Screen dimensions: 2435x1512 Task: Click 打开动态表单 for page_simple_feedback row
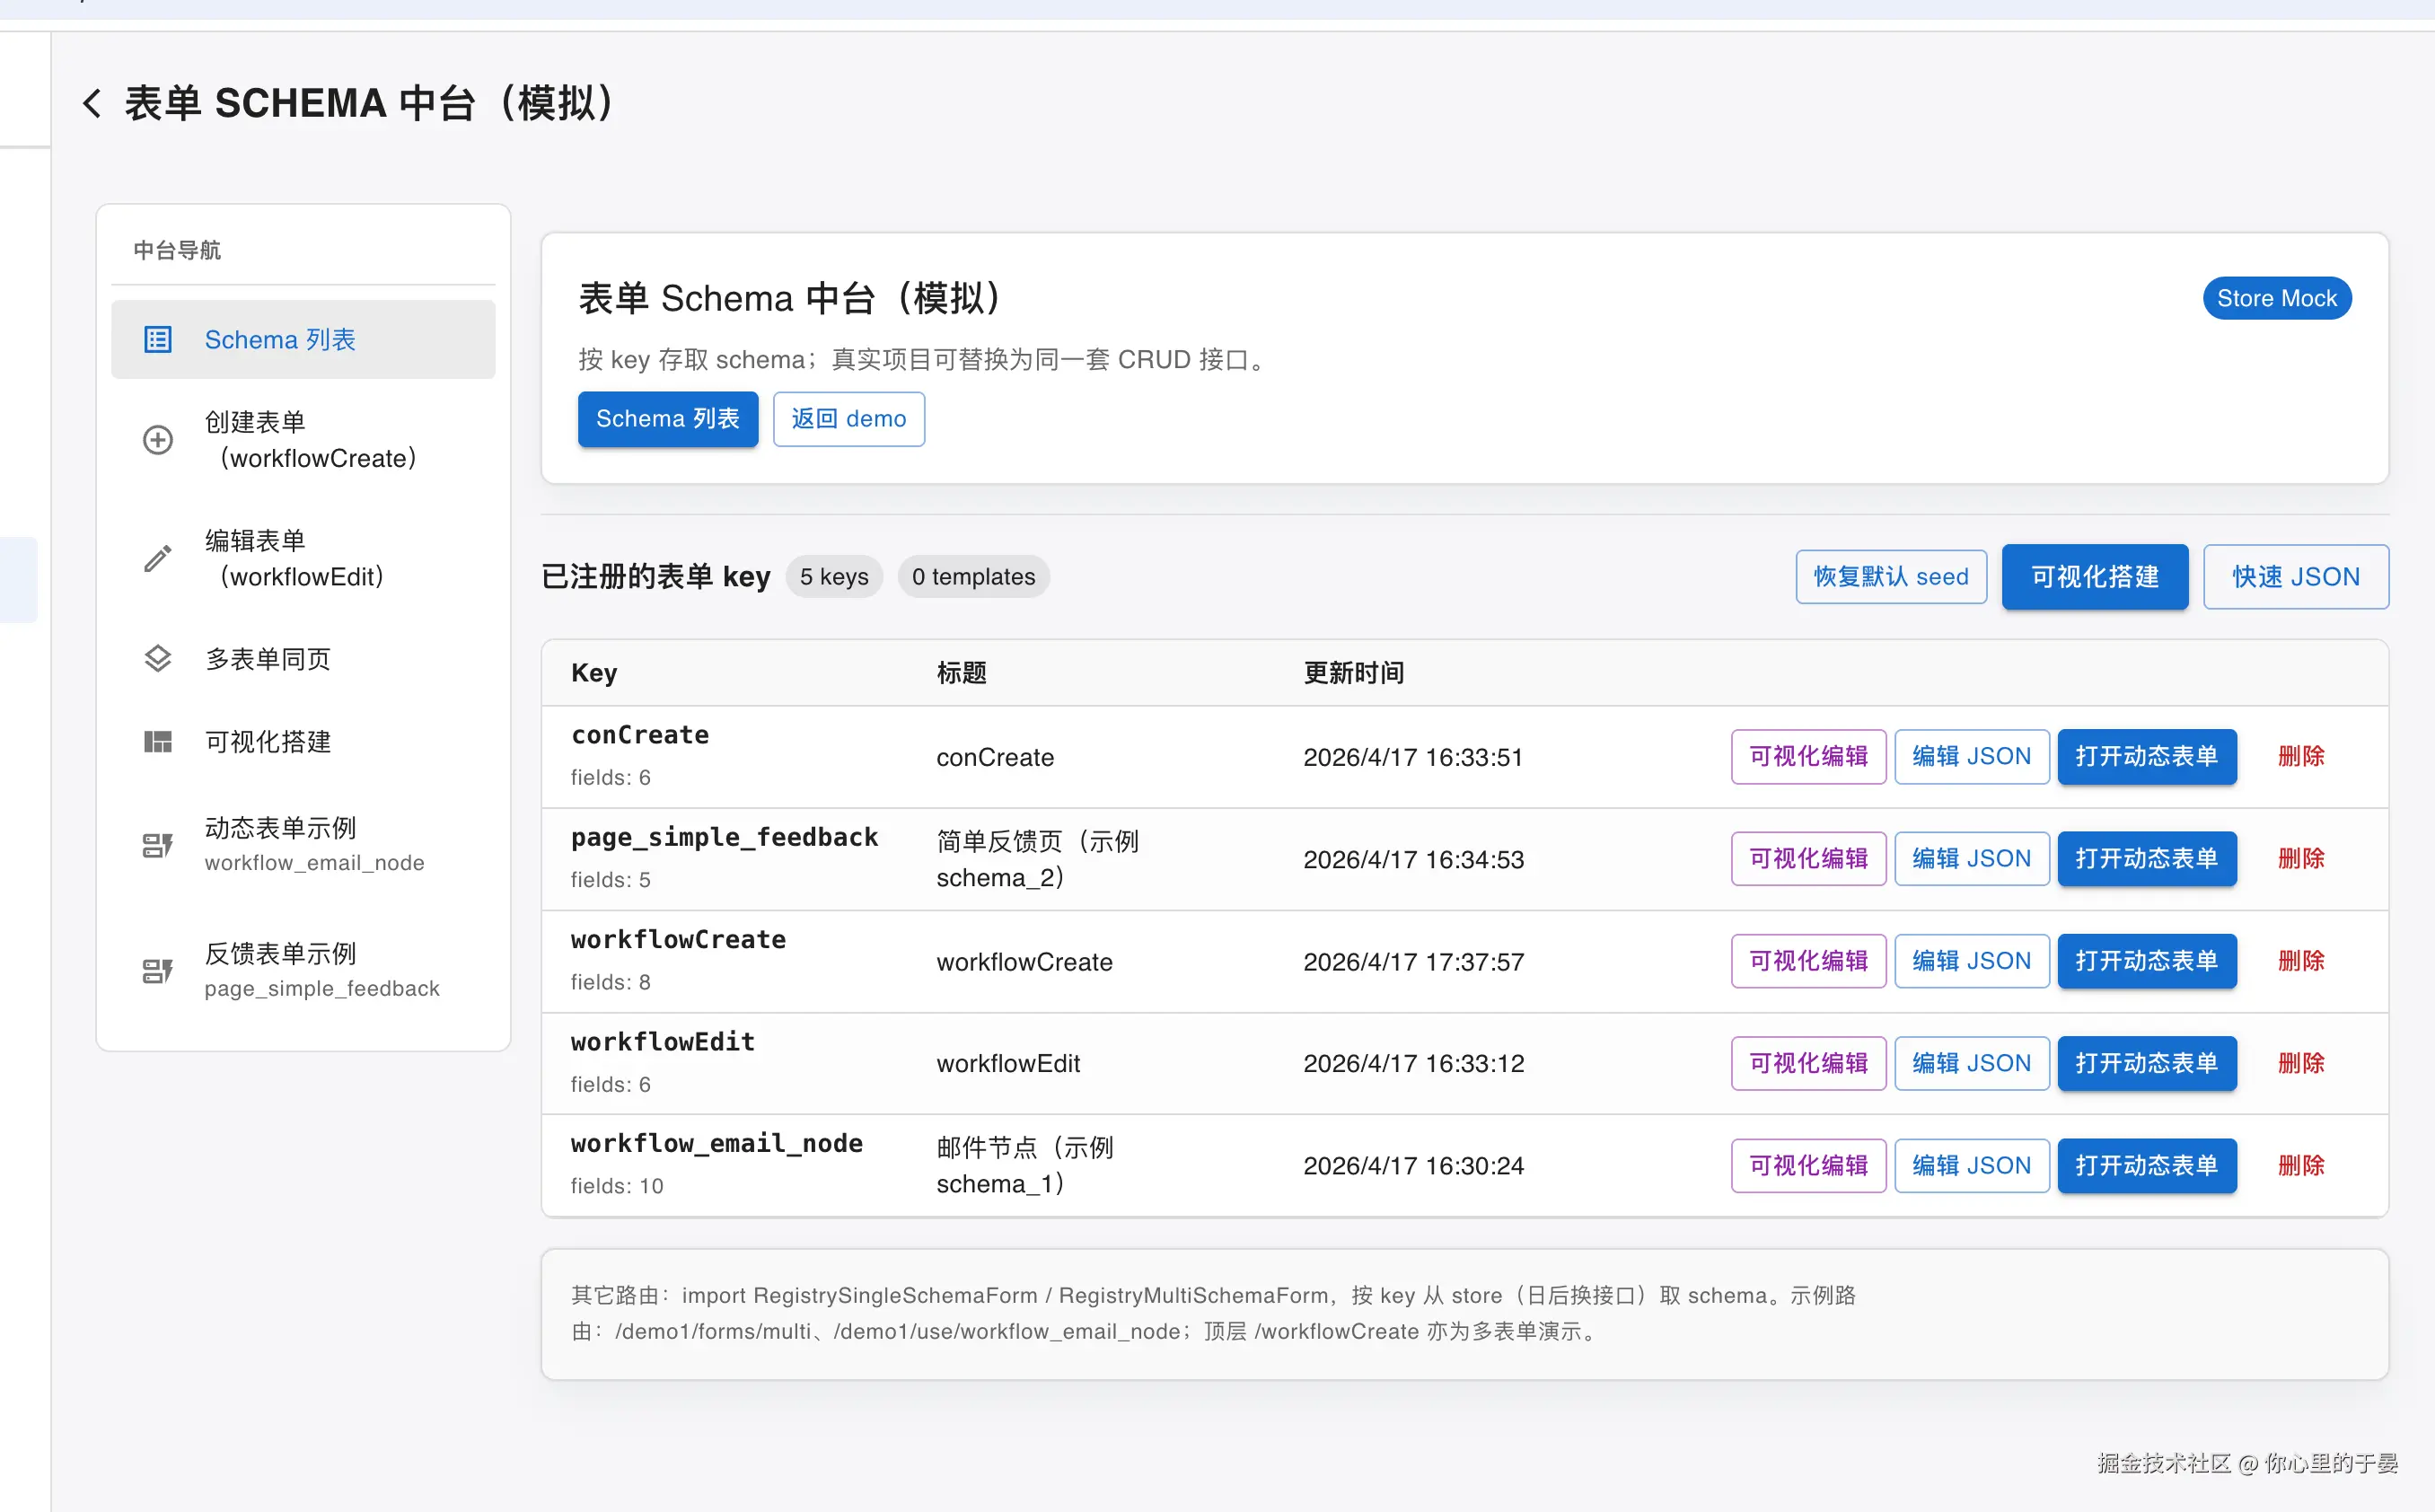coord(2147,859)
